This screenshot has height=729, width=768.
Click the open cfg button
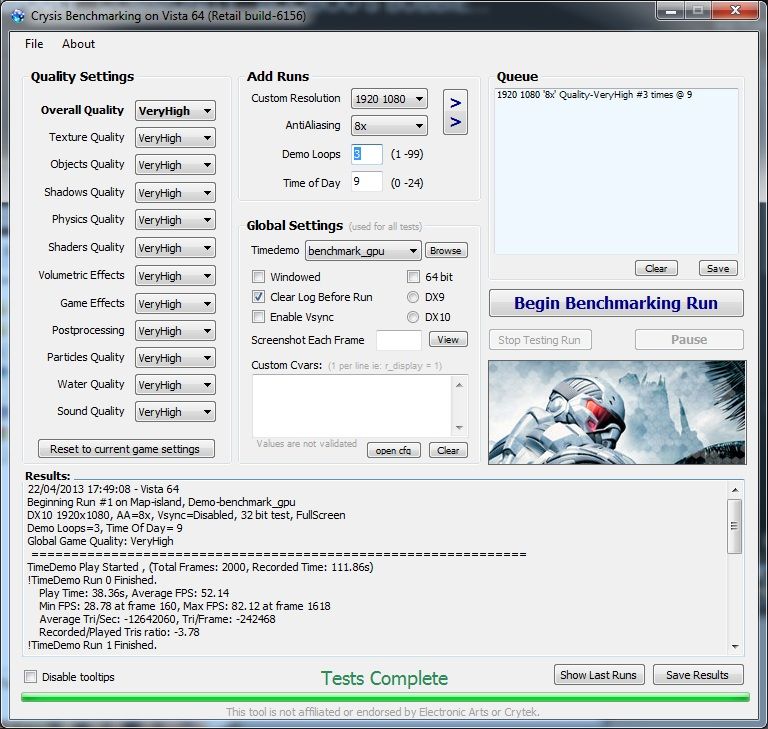coord(393,450)
